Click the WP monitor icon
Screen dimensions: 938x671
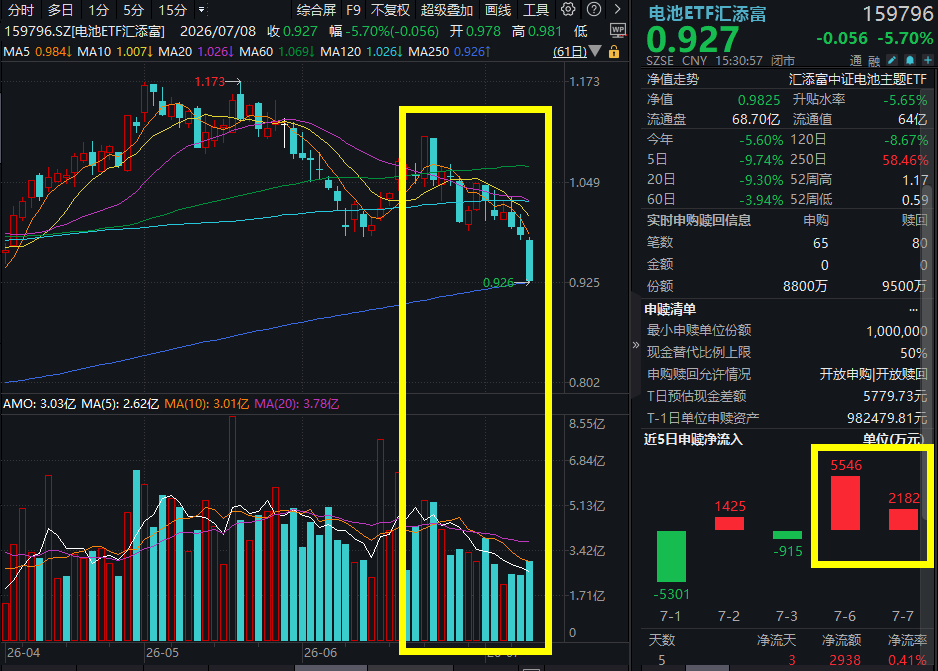tap(617, 30)
